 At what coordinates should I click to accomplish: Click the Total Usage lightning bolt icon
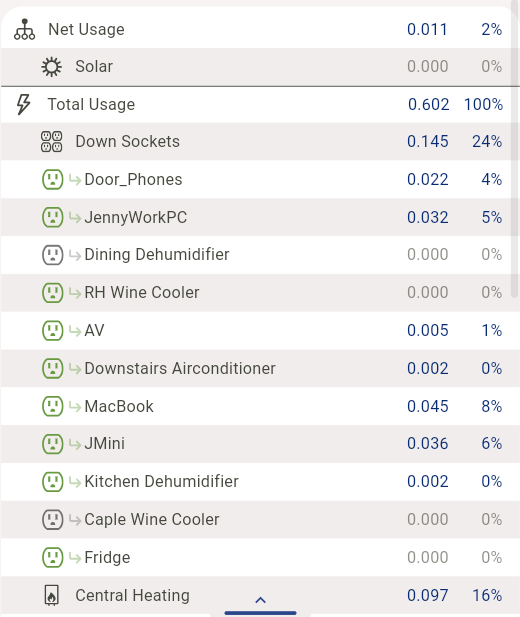[23, 105]
